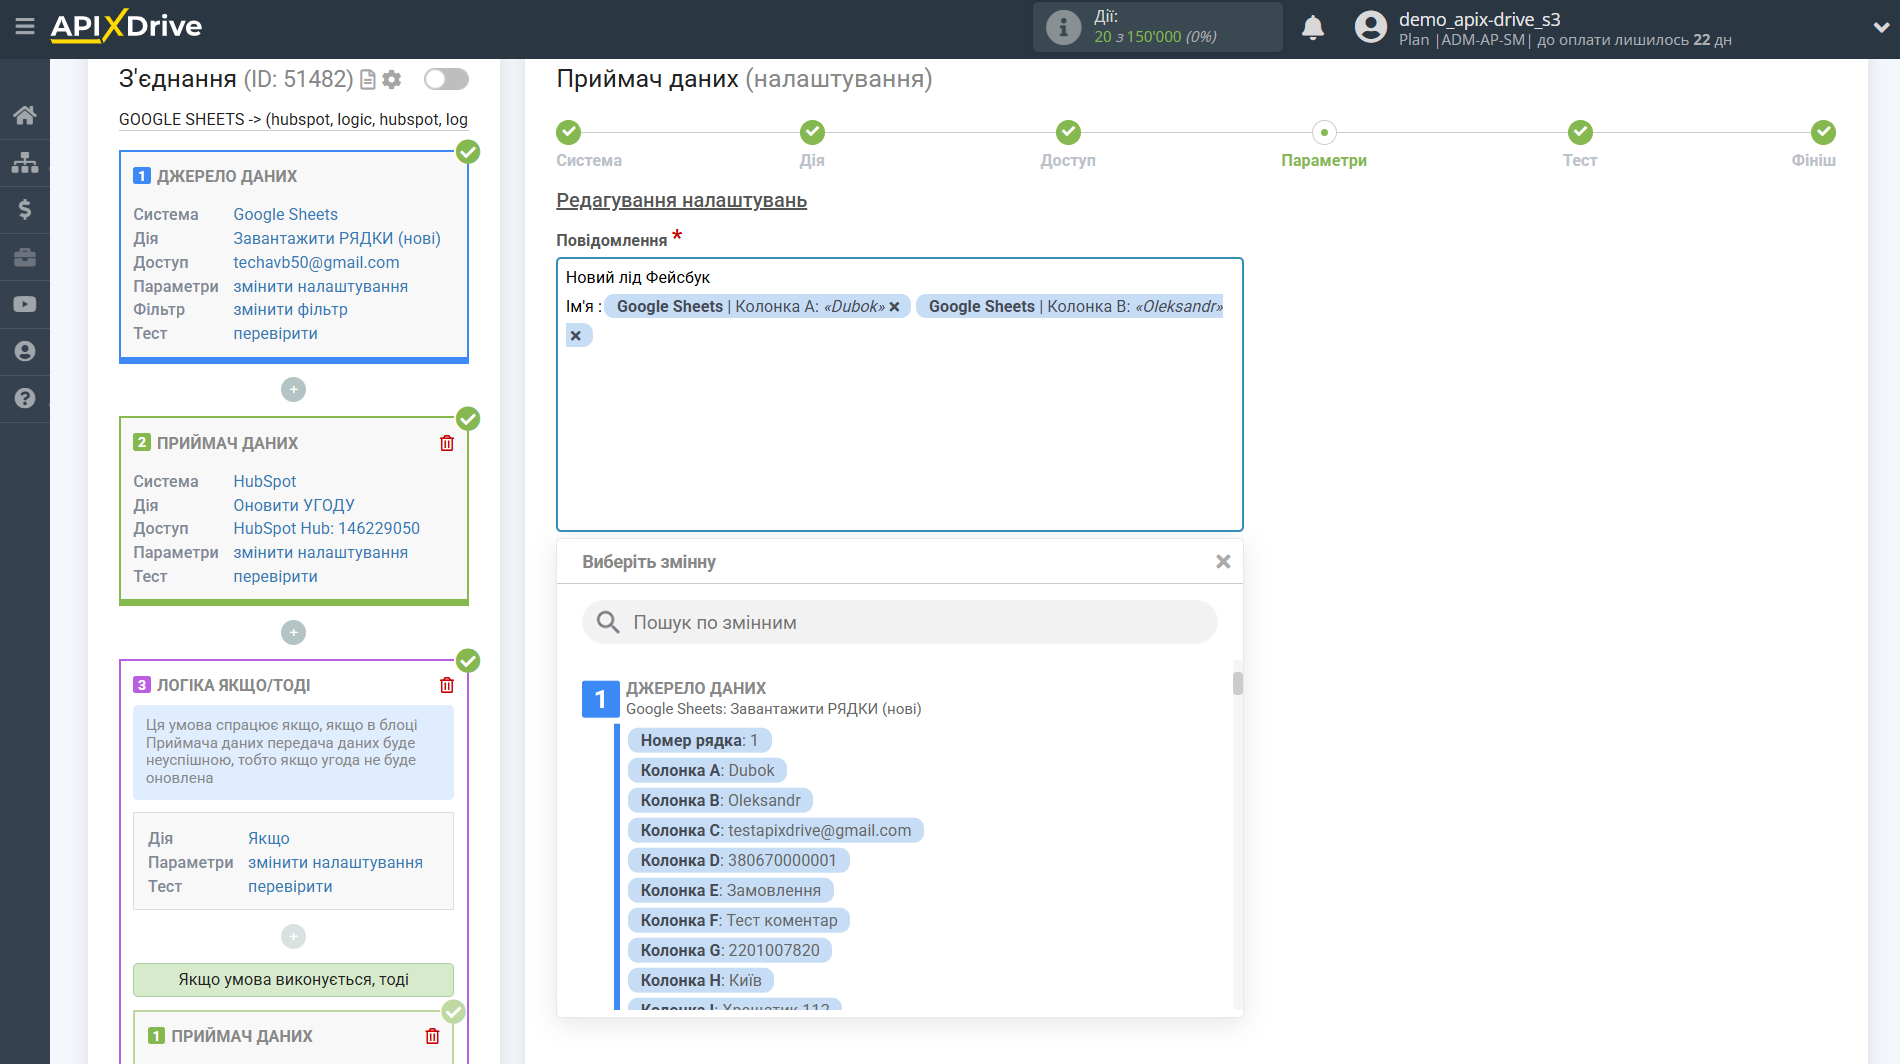Open the profile sidebar icon
Viewport: 1900px width, 1064px height.
pos(25,351)
